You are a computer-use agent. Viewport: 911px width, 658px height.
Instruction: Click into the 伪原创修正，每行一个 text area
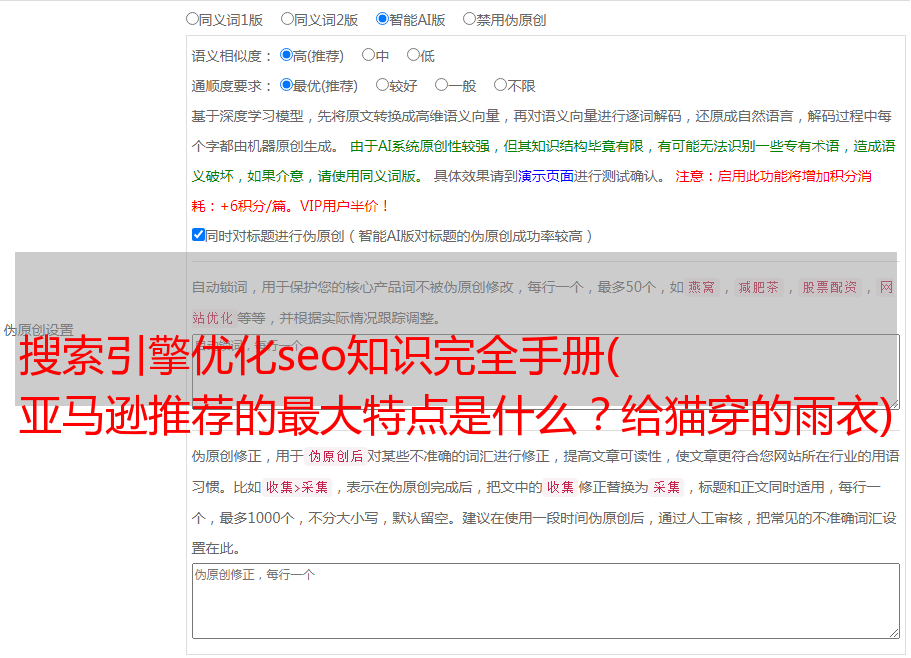click(546, 601)
